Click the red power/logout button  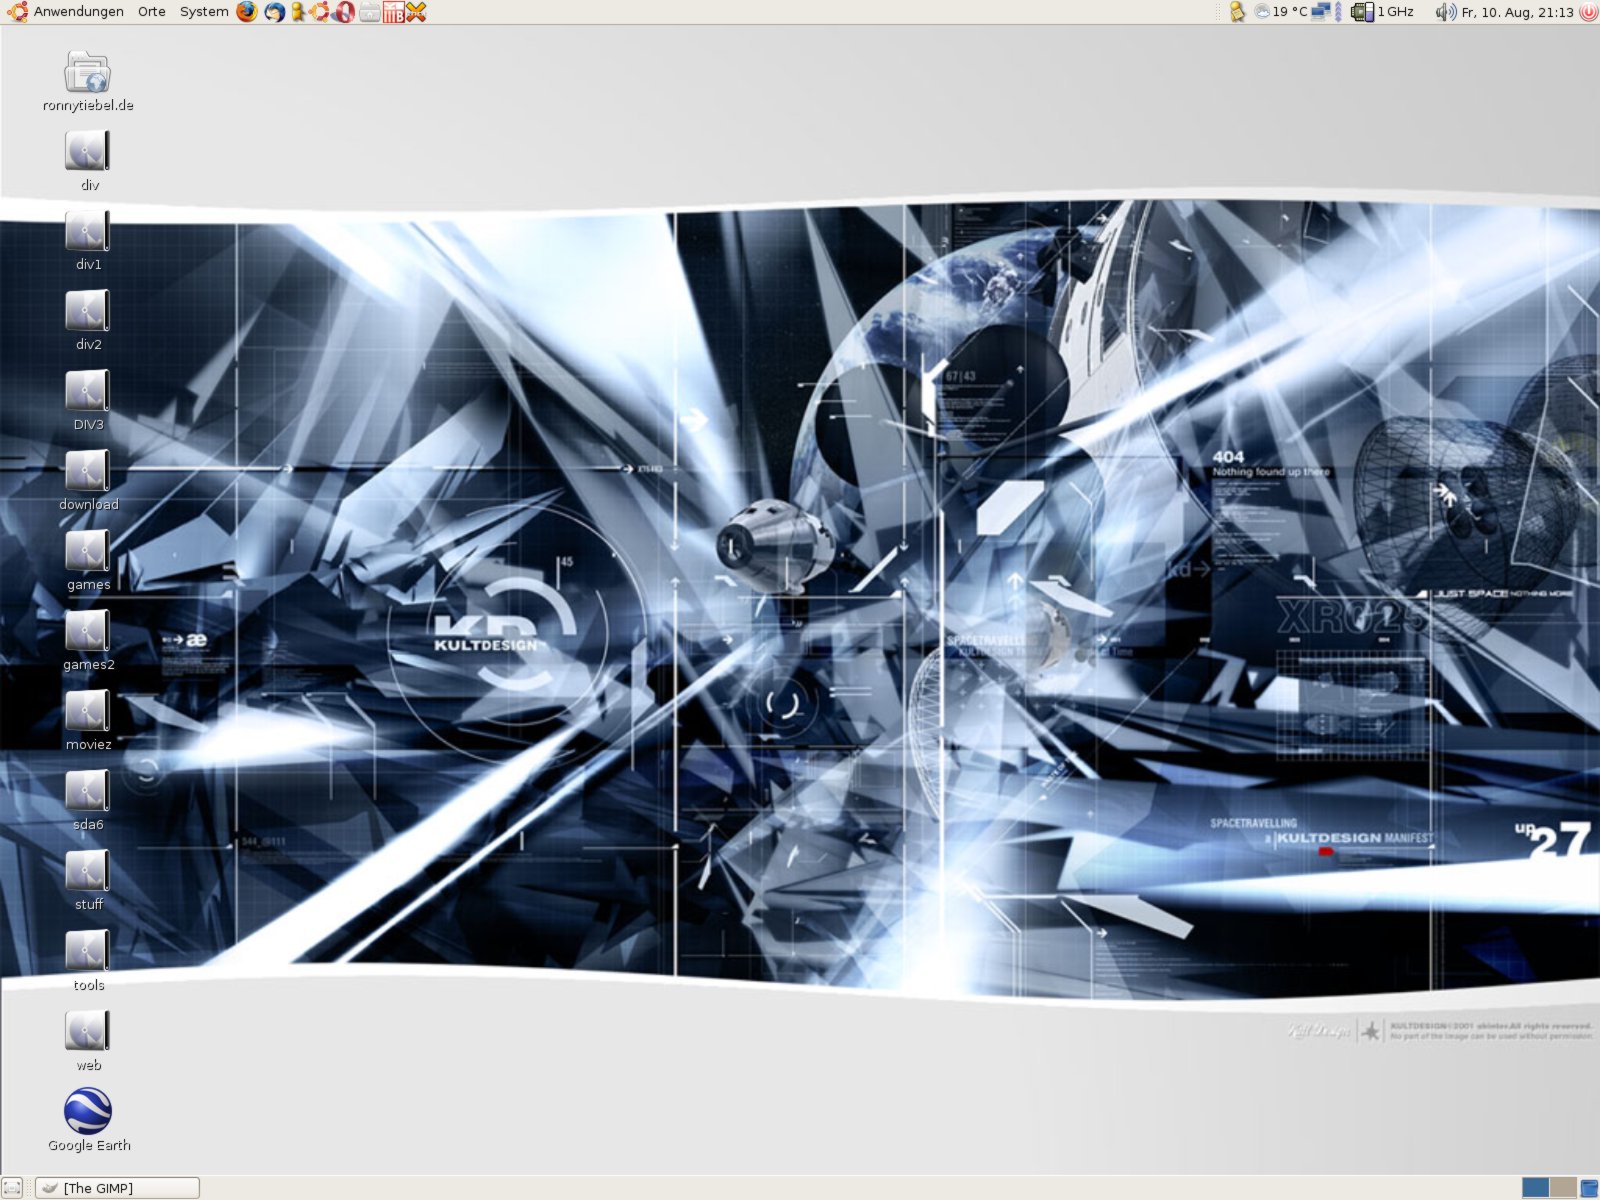click(1588, 12)
